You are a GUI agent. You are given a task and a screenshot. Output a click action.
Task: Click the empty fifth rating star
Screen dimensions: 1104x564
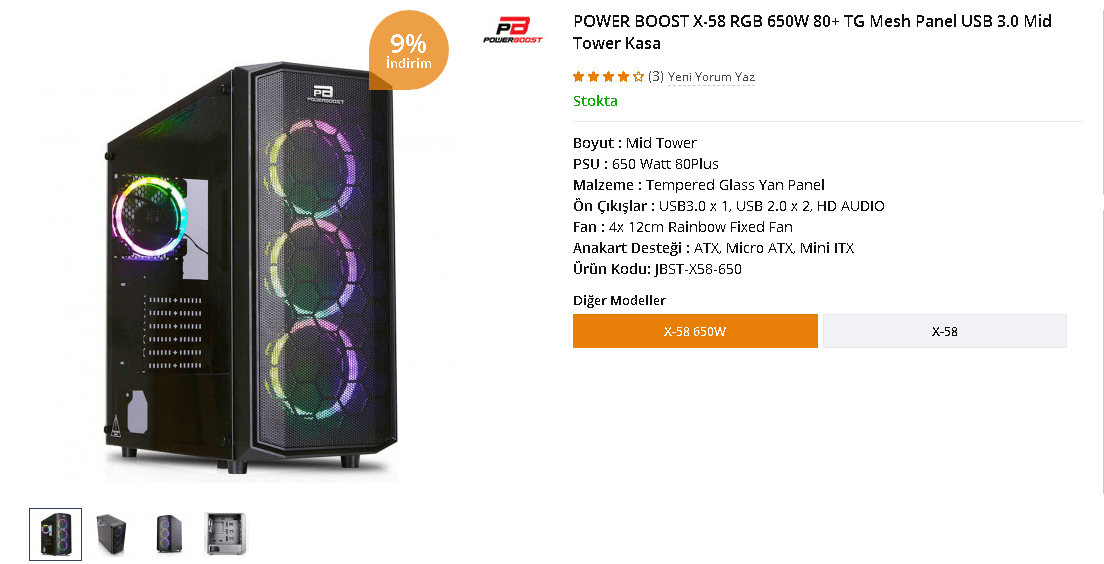click(638, 77)
